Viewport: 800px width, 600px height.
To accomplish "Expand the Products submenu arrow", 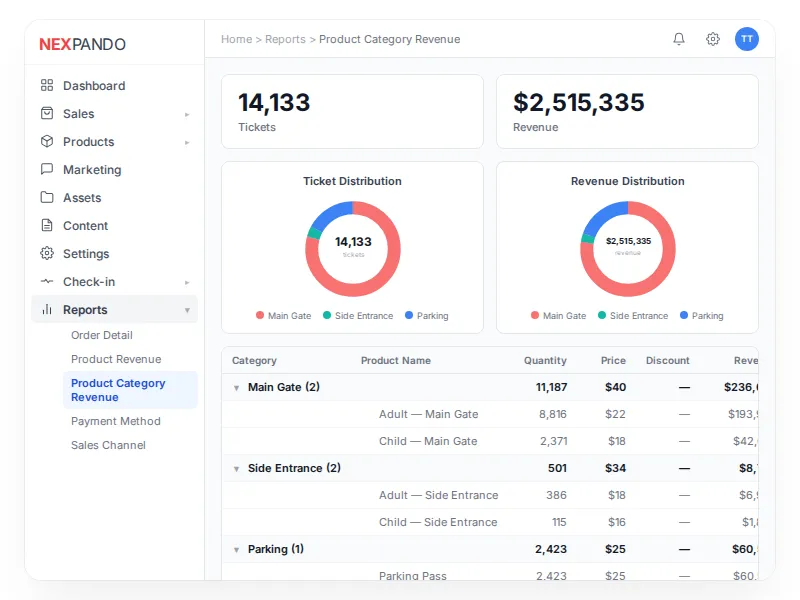I will coord(187,142).
